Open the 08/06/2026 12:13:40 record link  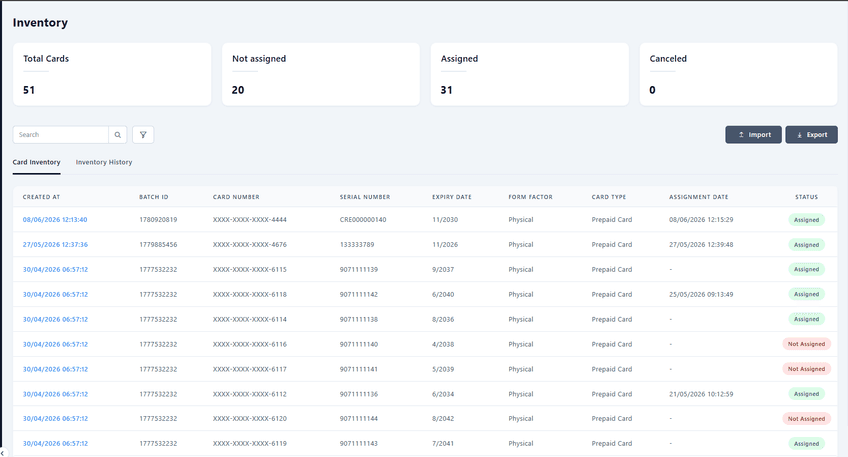point(55,220)
